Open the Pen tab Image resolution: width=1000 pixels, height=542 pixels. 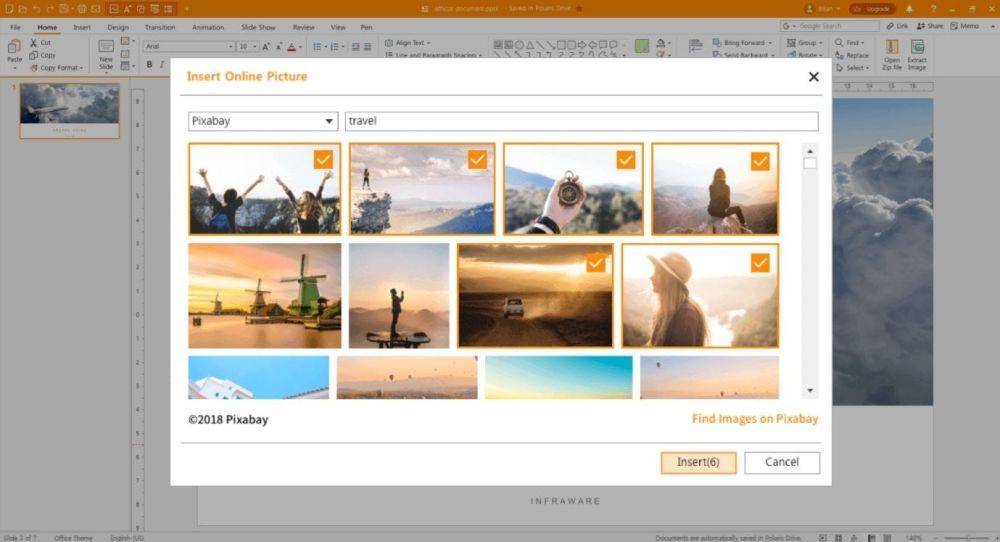coord(366,27)
